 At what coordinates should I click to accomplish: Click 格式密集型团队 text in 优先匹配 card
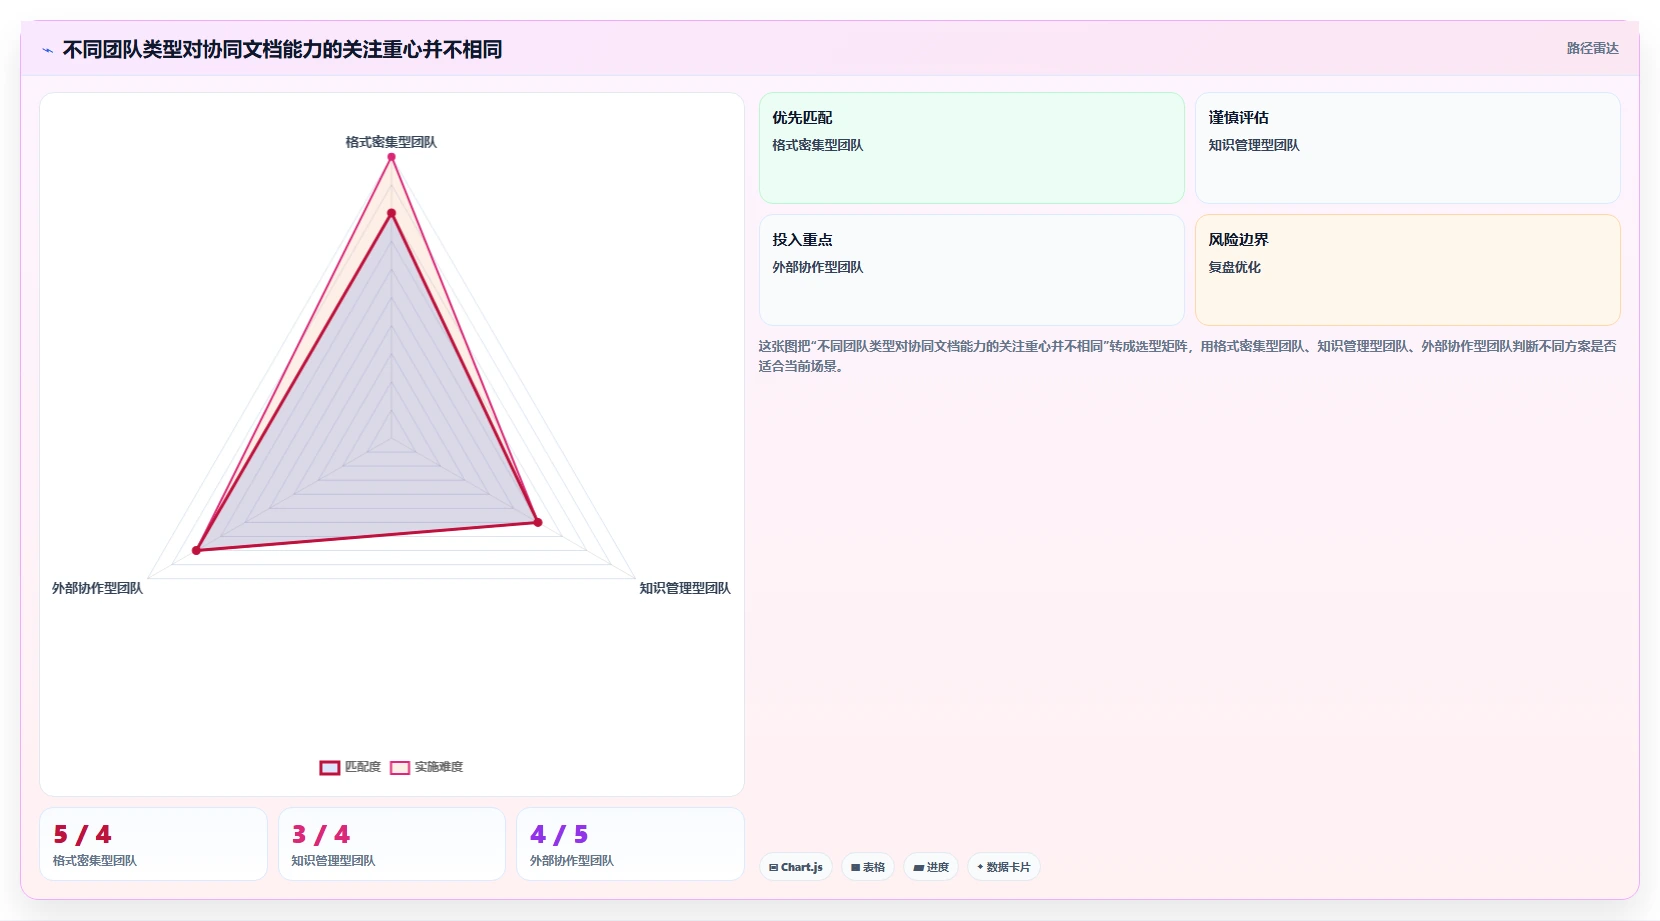pyautogui.click(x=817, y=145)
